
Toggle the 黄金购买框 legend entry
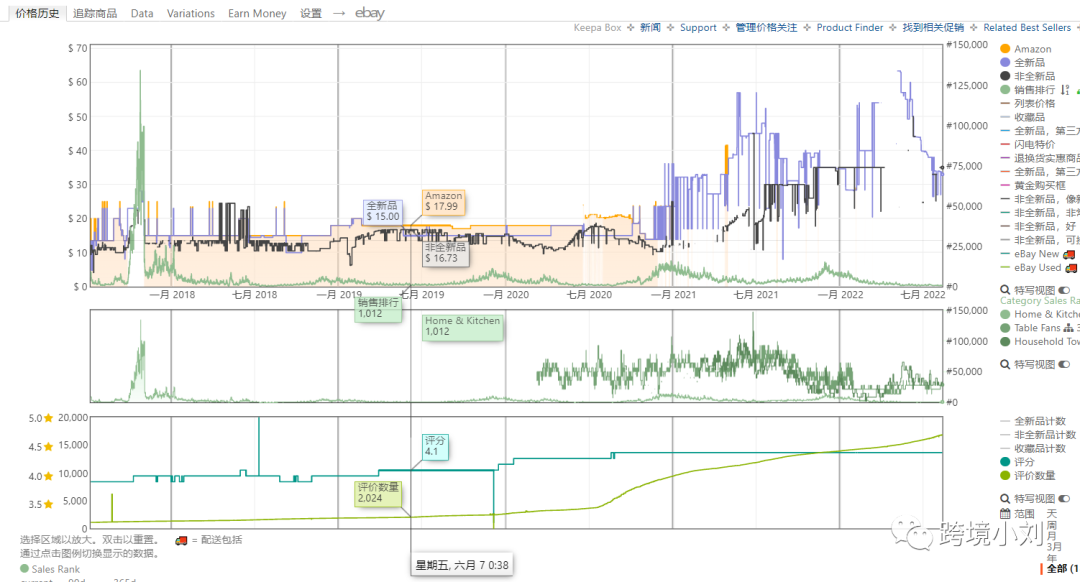pyautogui.click(x=1033, y=185)
